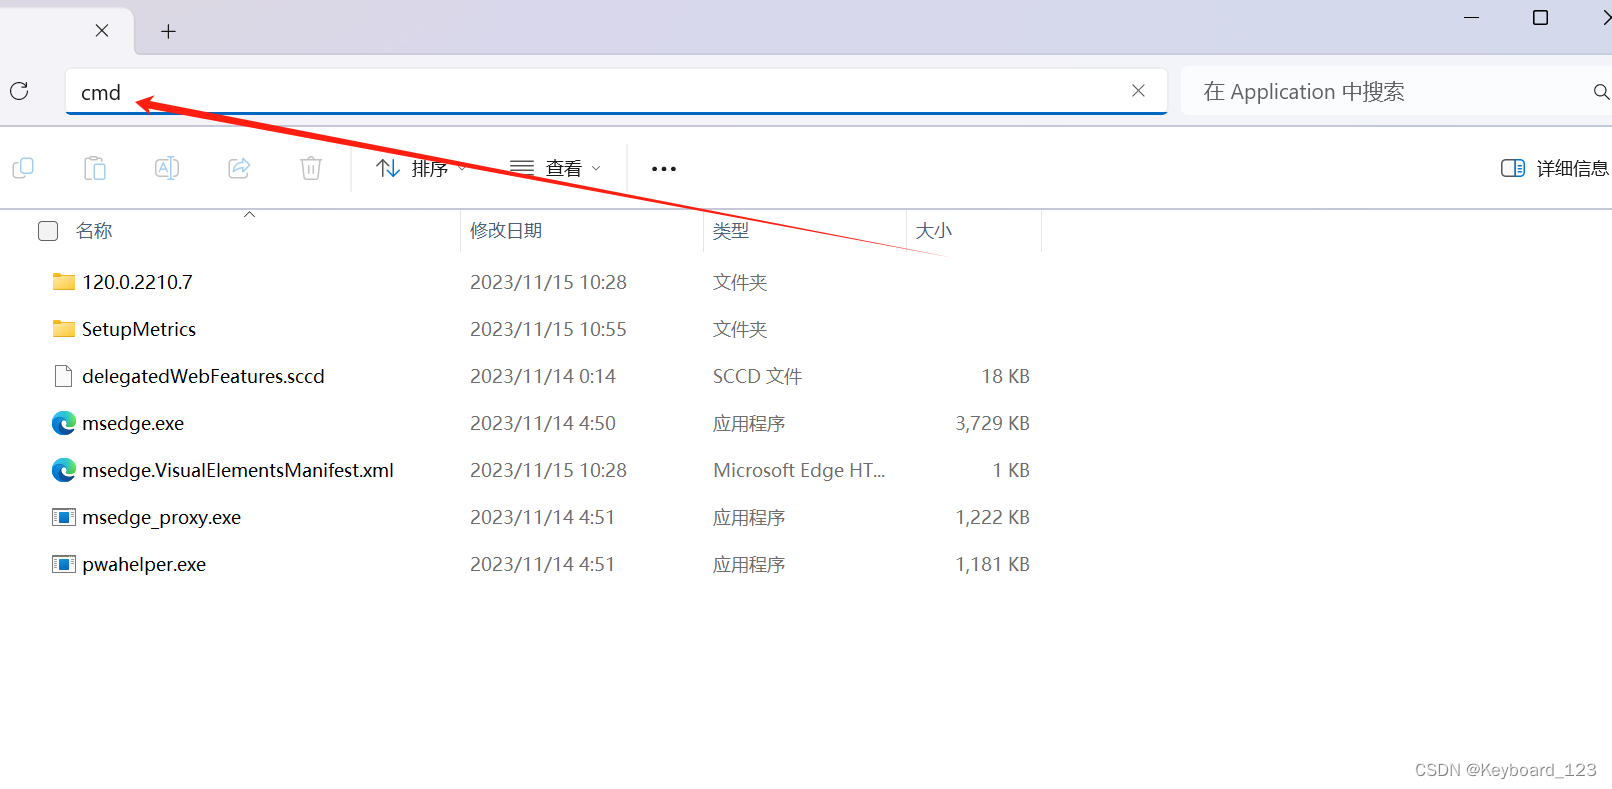Click the file name 120.0.2210.7
The width and height of the screenshot is (1612, 789).
coord(137,282)
